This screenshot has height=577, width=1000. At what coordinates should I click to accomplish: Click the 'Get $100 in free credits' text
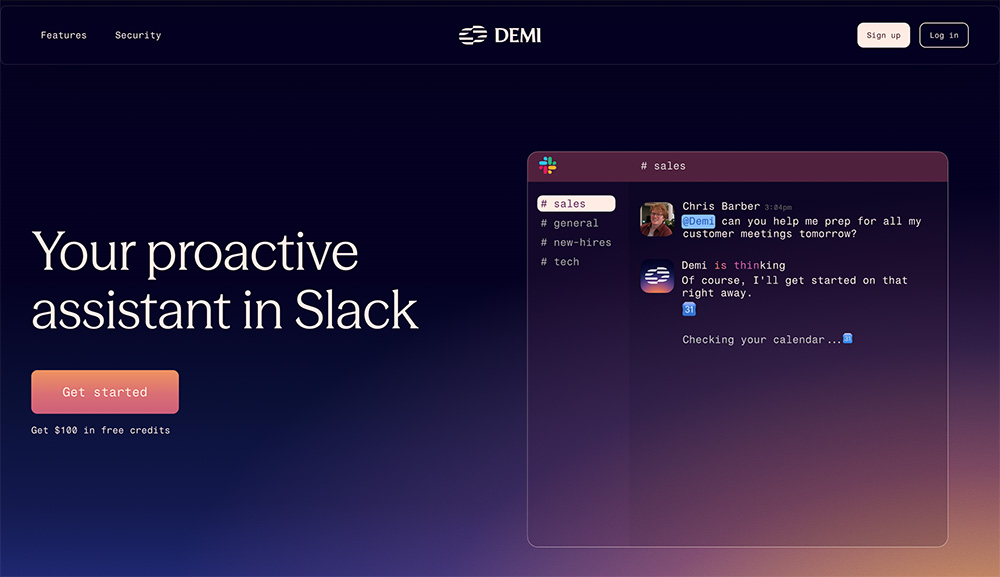(x=101, y=430)
